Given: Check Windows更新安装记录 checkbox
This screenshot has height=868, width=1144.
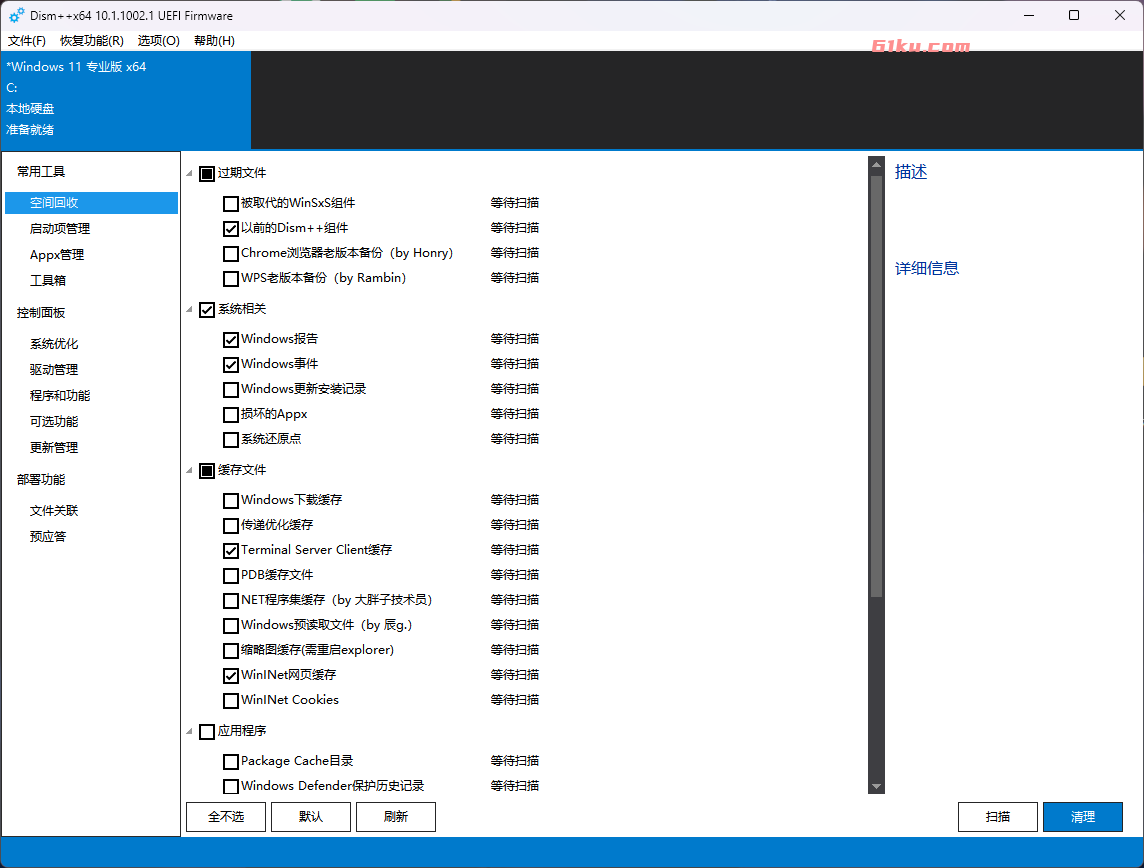Looking at the screenshot, I should click(x=231, y=390).
